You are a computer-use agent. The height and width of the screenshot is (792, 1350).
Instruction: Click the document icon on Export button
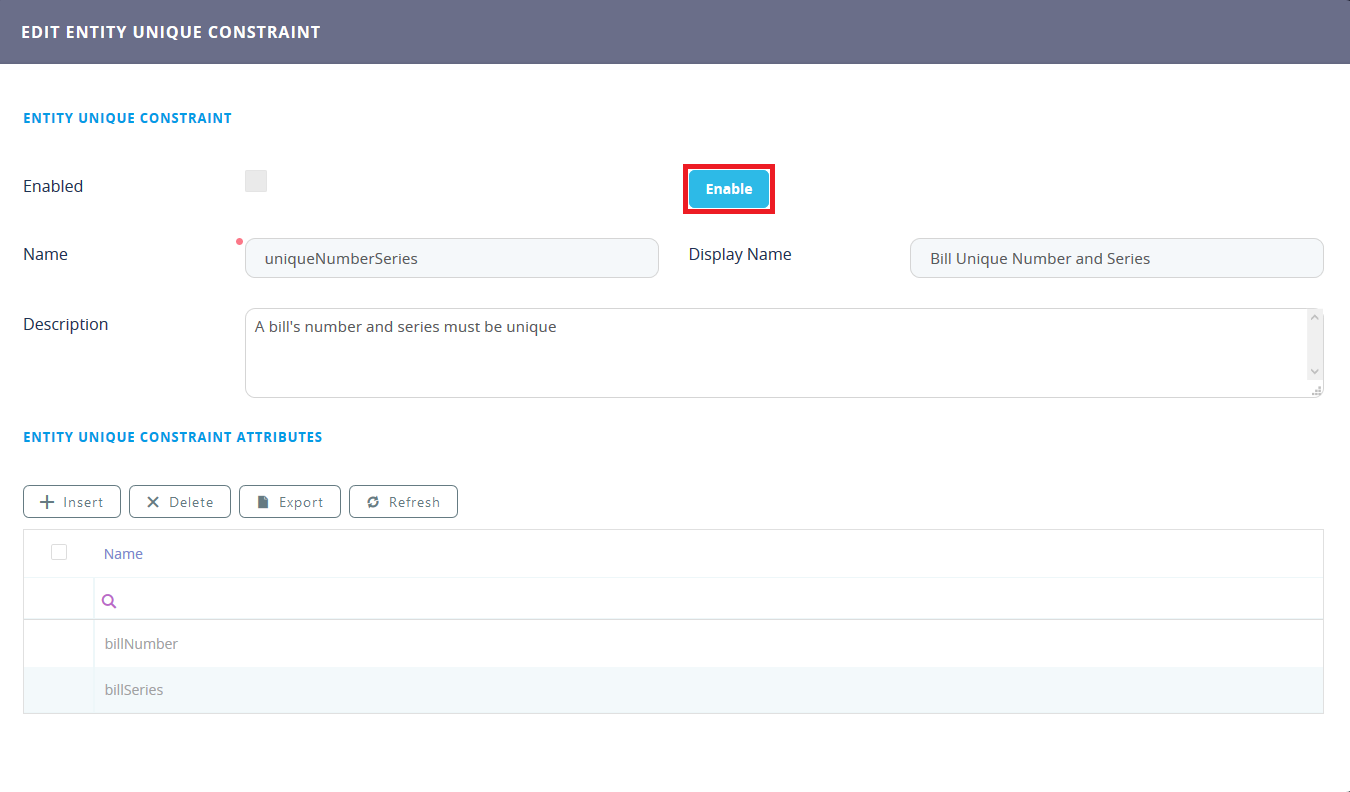point(263,502)
